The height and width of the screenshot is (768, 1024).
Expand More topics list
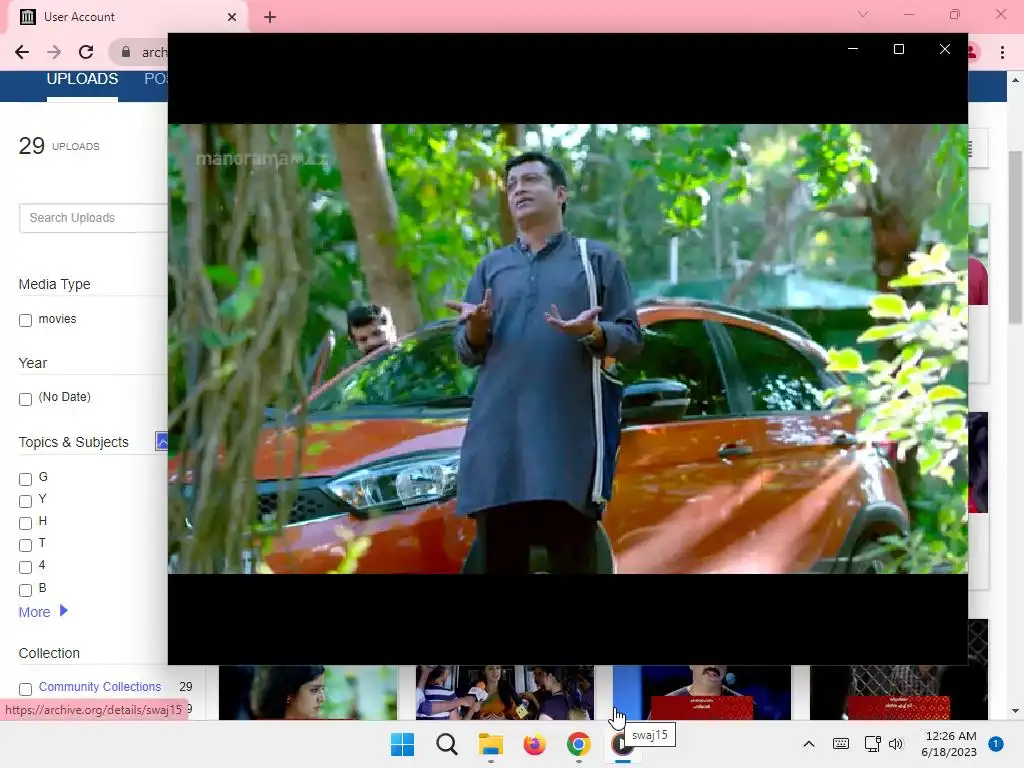43,612
